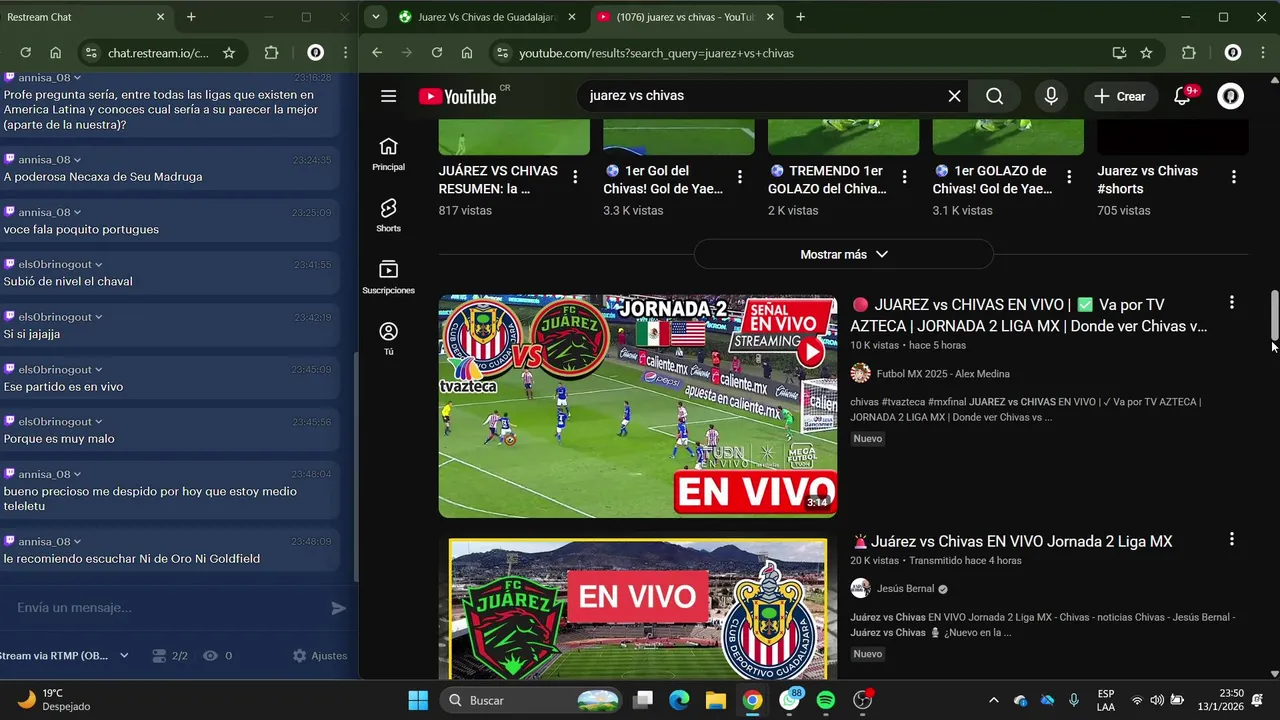
Task: Click the Crear button
Action: [1120, 96]
